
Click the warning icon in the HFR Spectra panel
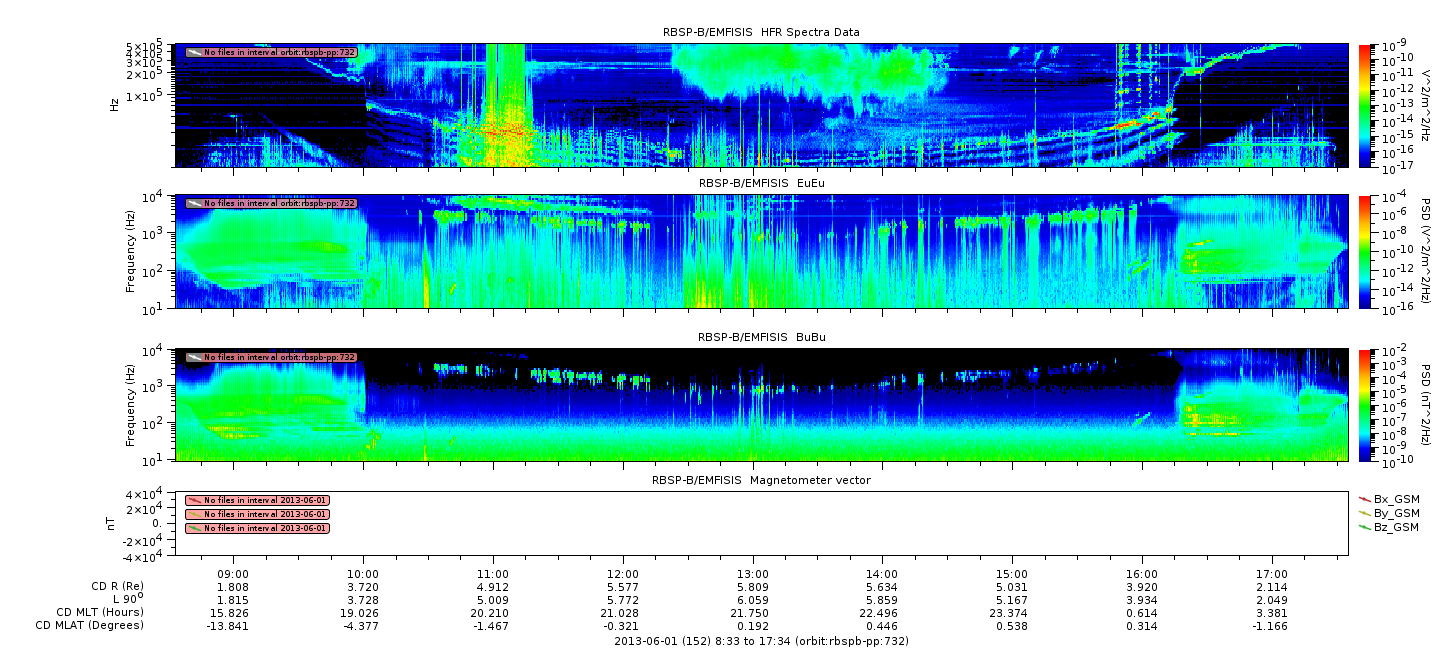(x=194, y=52)
